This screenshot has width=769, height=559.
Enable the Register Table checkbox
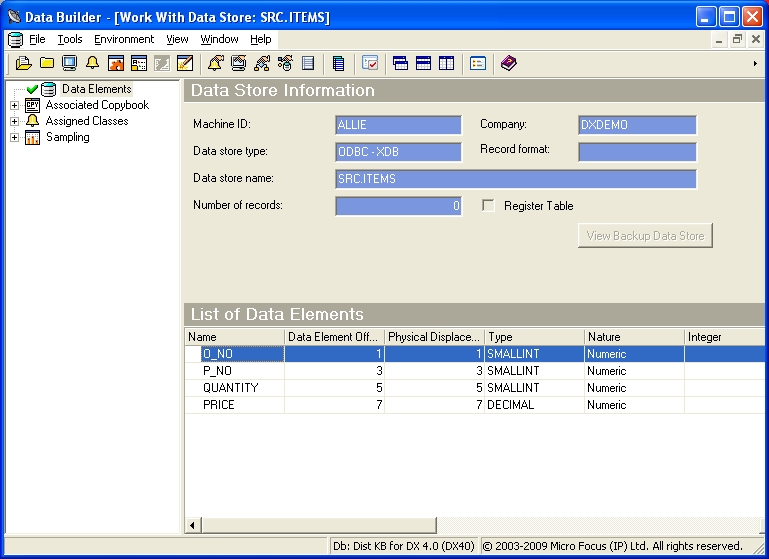[489, 206]
